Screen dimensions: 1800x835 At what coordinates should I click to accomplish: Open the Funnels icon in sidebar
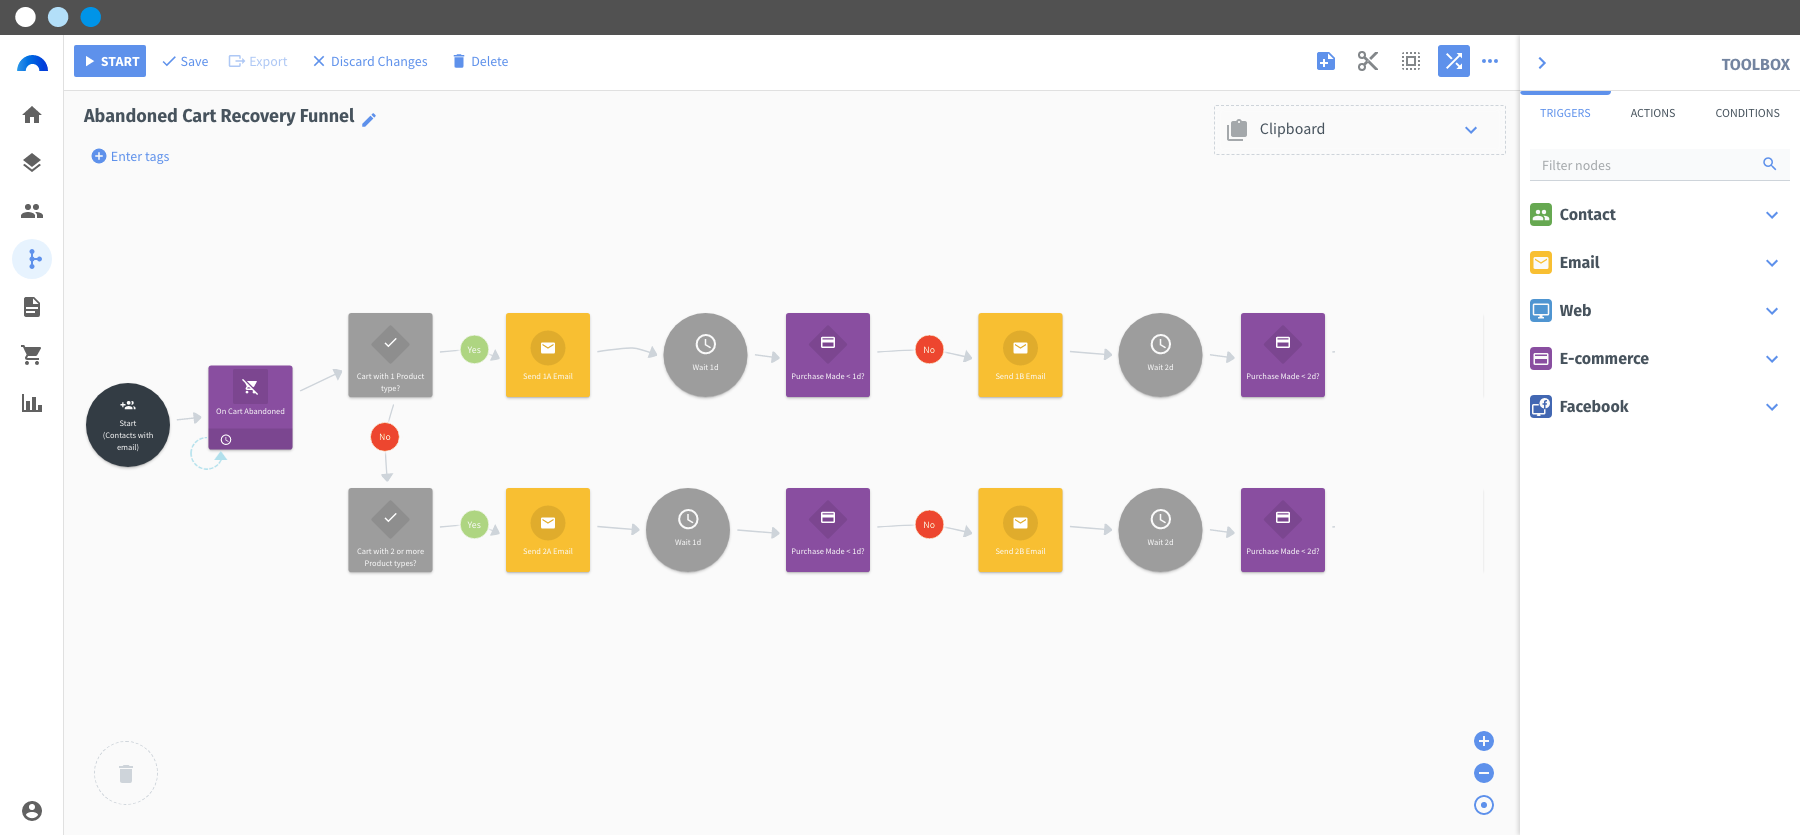click(x=32, y=259)
